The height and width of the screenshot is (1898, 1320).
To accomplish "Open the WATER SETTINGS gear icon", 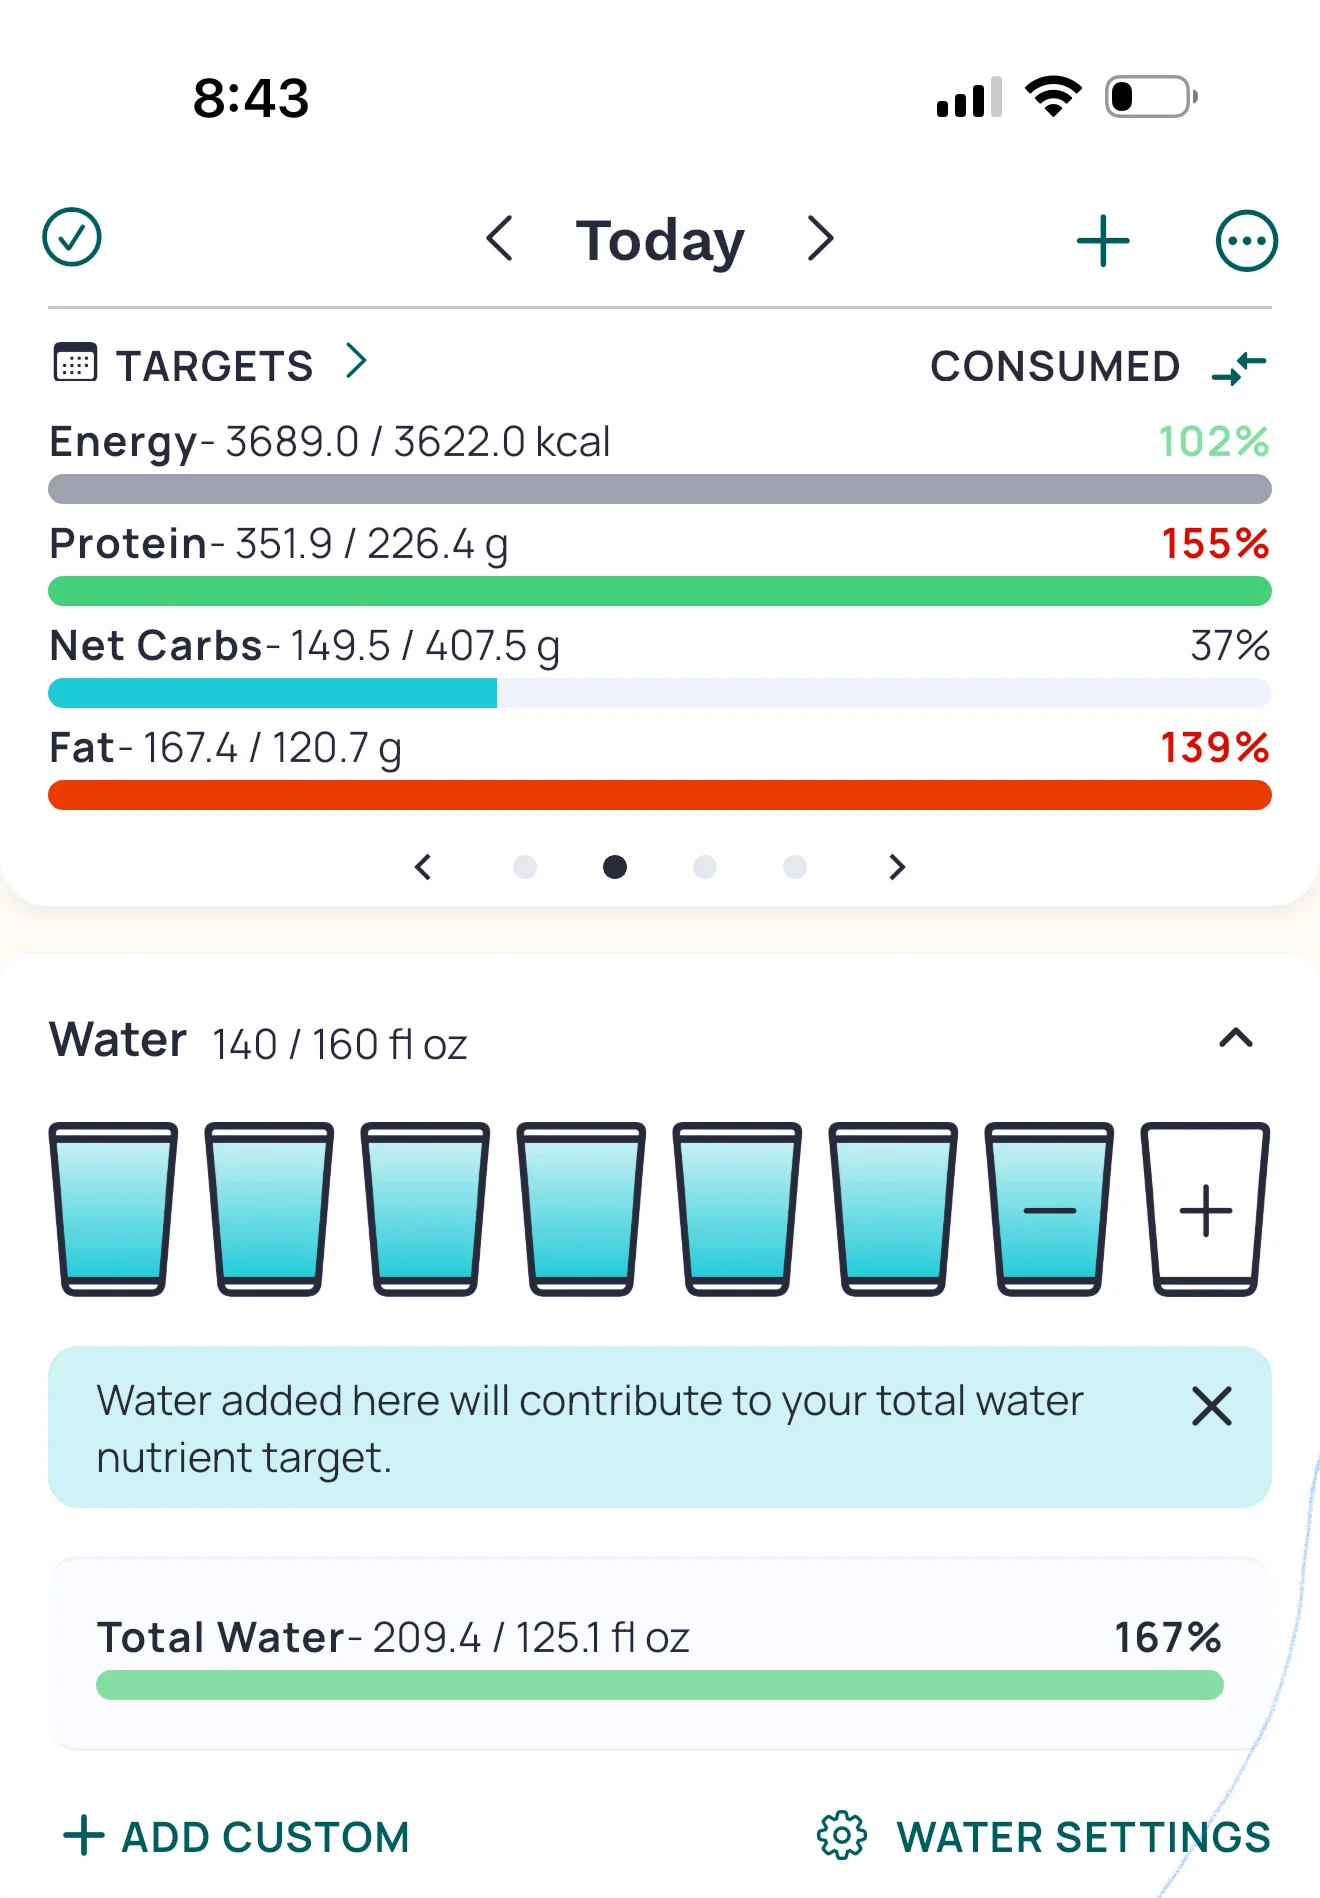I will coord(842,1835).
